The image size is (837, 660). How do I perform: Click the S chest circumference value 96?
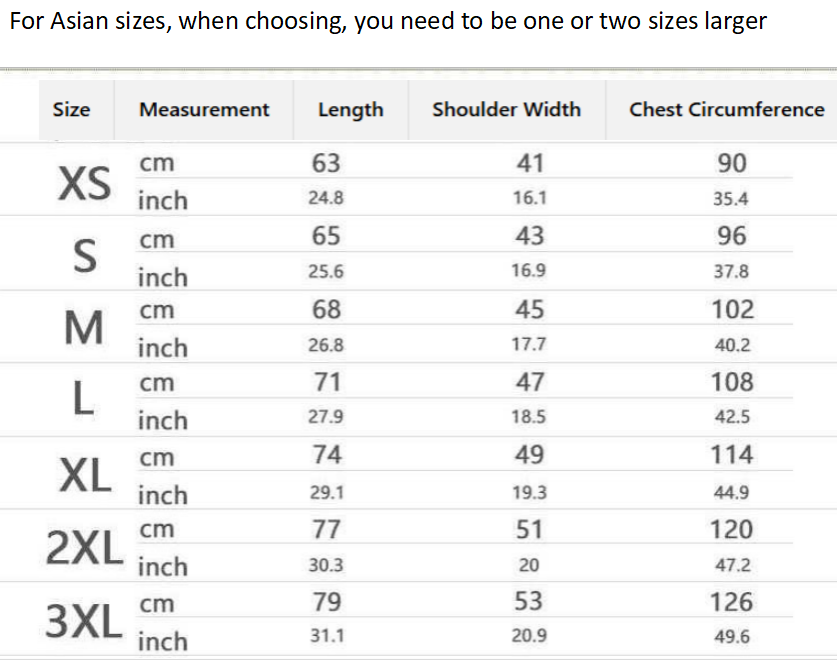coord(732,236)
